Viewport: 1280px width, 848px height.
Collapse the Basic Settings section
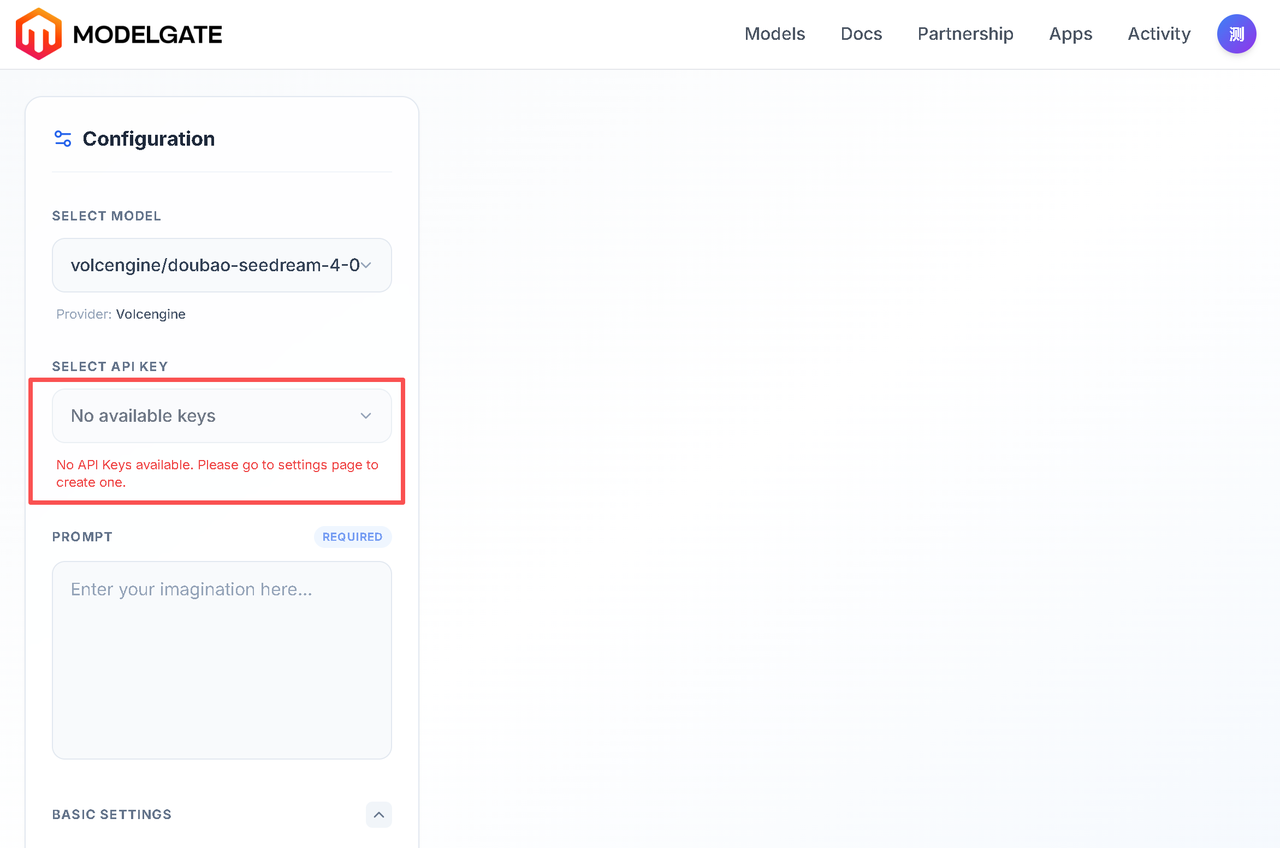tap(378, 815)
